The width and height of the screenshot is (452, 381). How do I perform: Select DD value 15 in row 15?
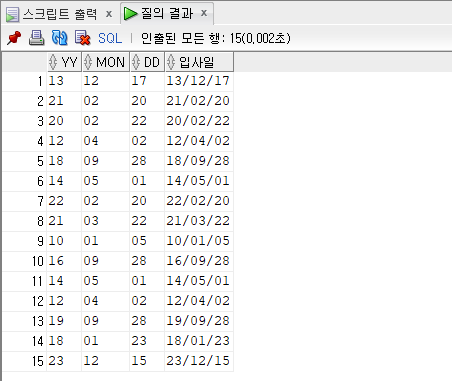(x=147, y=361)
